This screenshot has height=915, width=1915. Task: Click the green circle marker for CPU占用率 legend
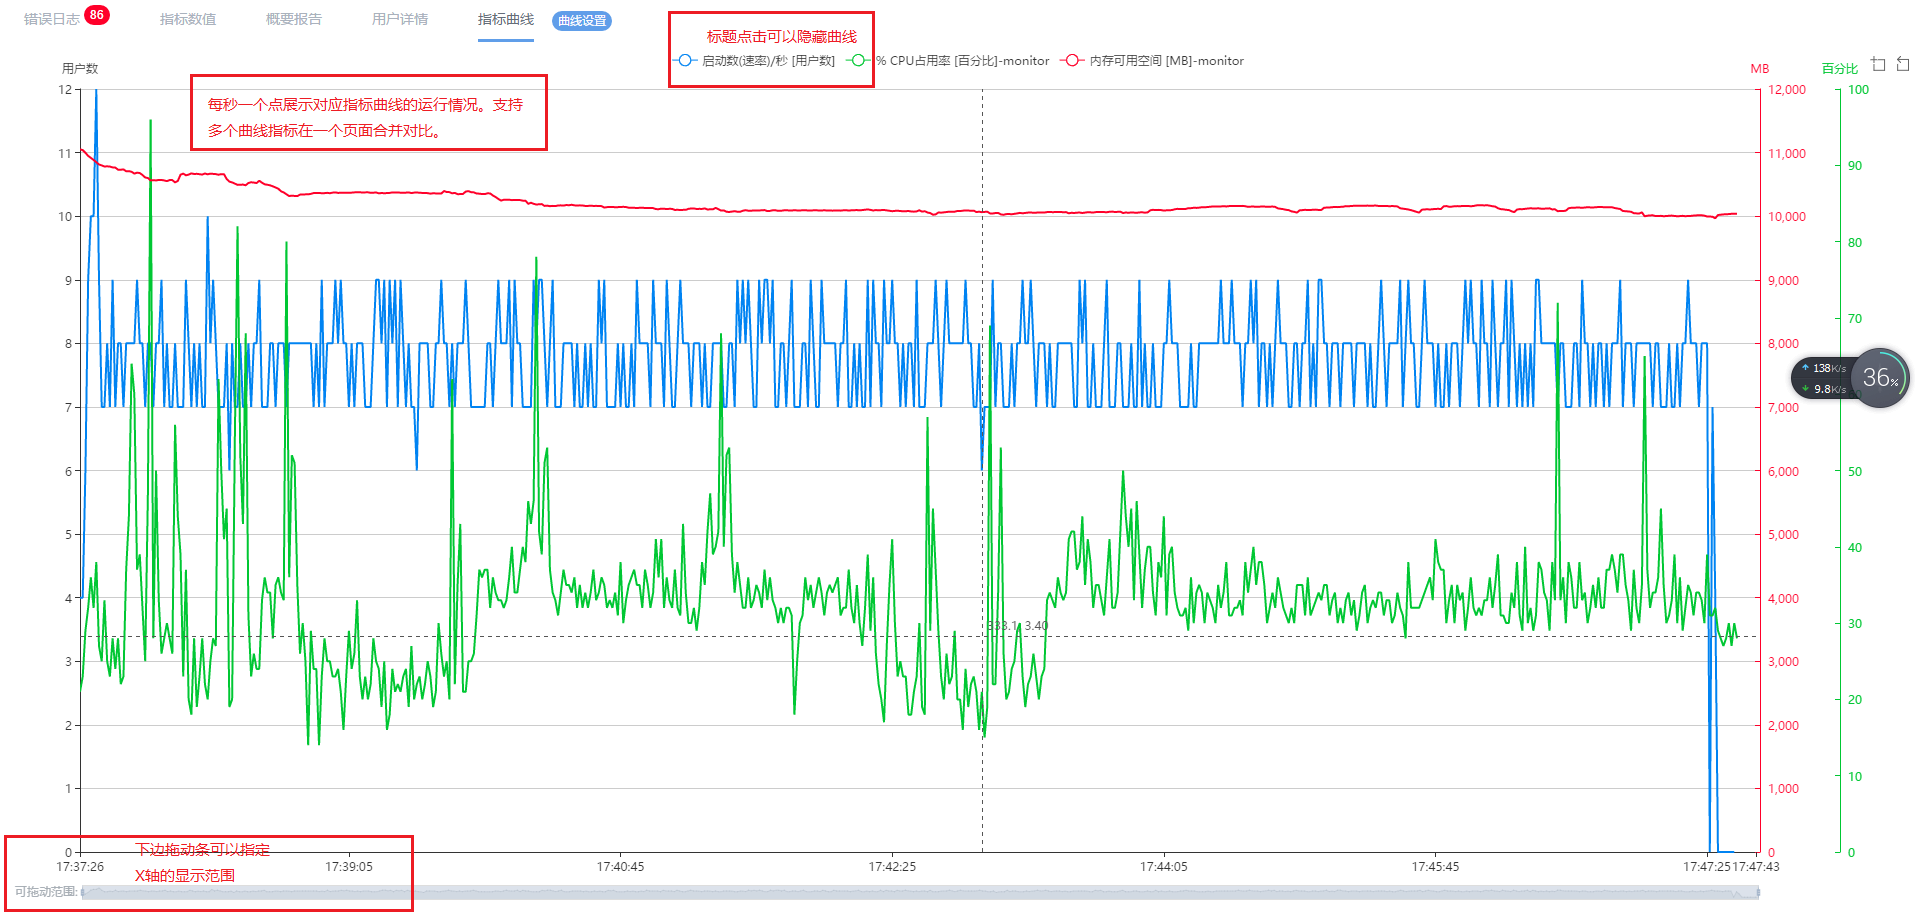click(x=858, y=60)
